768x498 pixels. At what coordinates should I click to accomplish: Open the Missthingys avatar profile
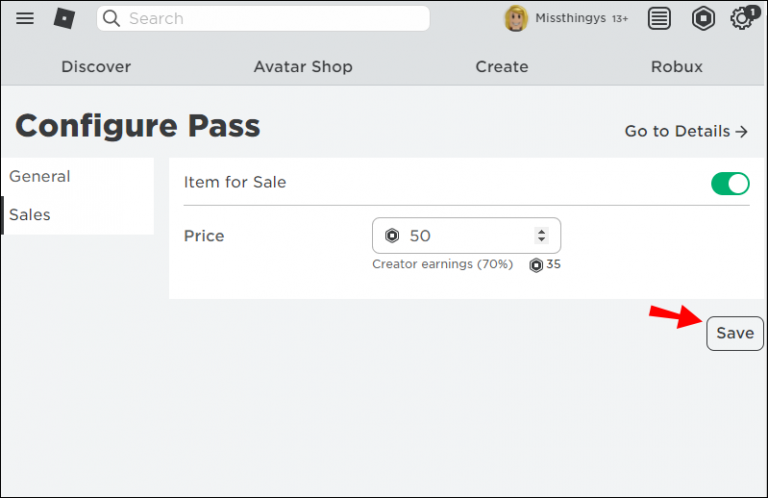(x=516, y=18)
